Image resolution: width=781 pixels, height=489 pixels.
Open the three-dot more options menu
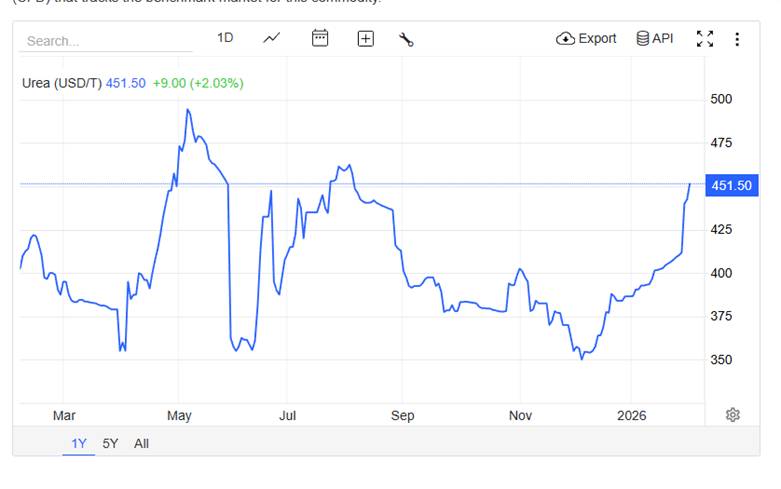pos(737,39)
